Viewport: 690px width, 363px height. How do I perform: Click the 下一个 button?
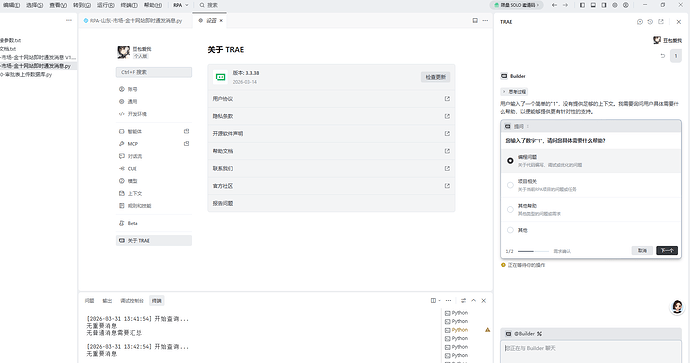click(x=667, y=250)
